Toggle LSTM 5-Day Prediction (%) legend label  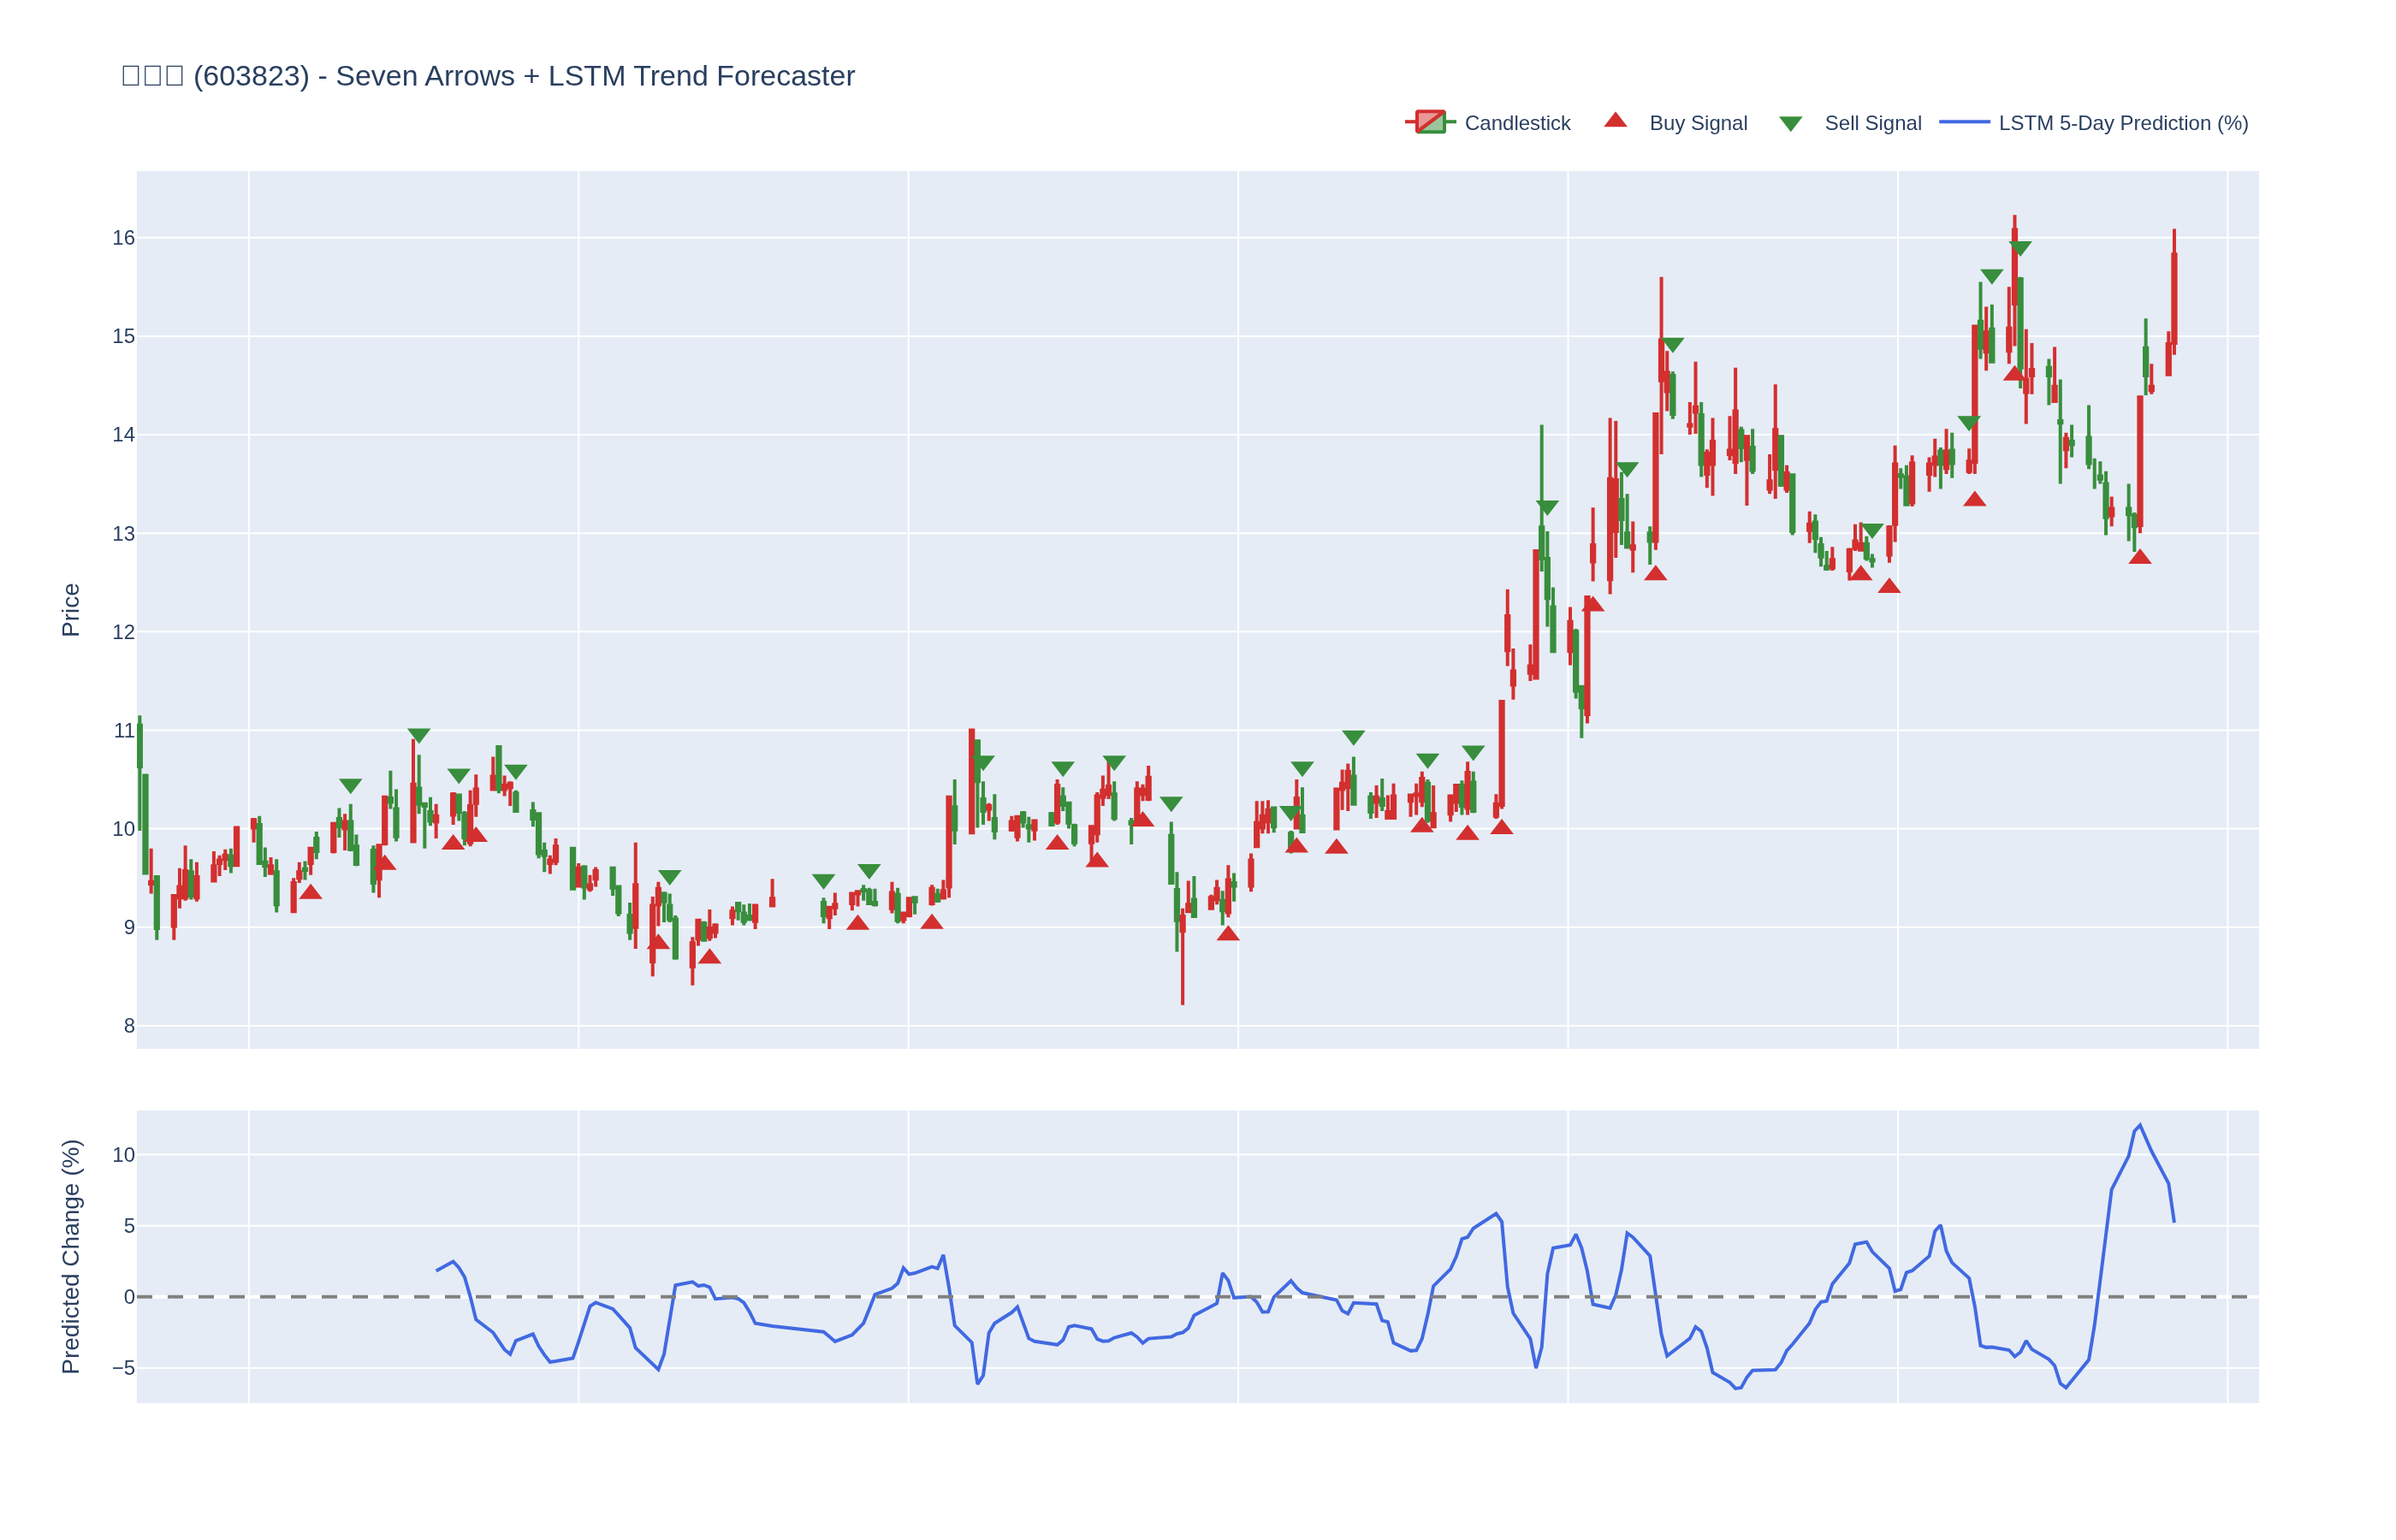(2123, 123)
